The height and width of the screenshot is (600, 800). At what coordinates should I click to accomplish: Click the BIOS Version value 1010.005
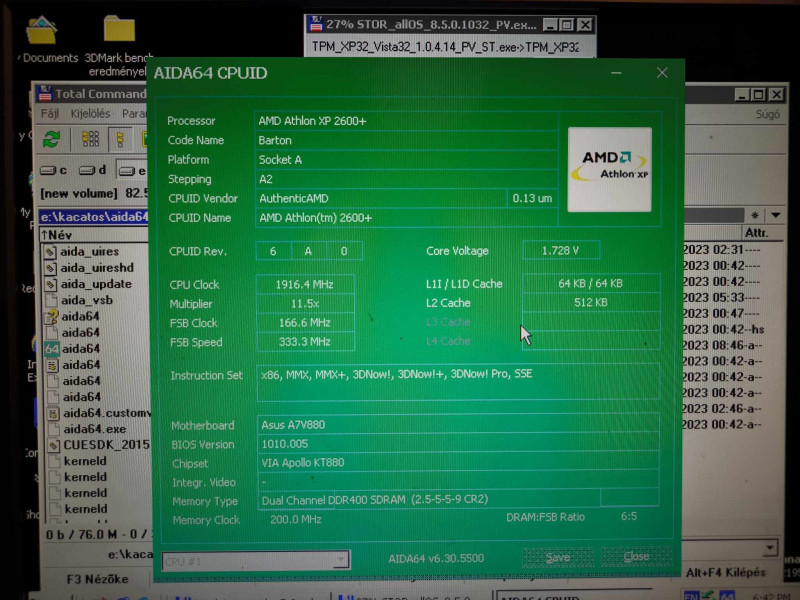[458, 444]
